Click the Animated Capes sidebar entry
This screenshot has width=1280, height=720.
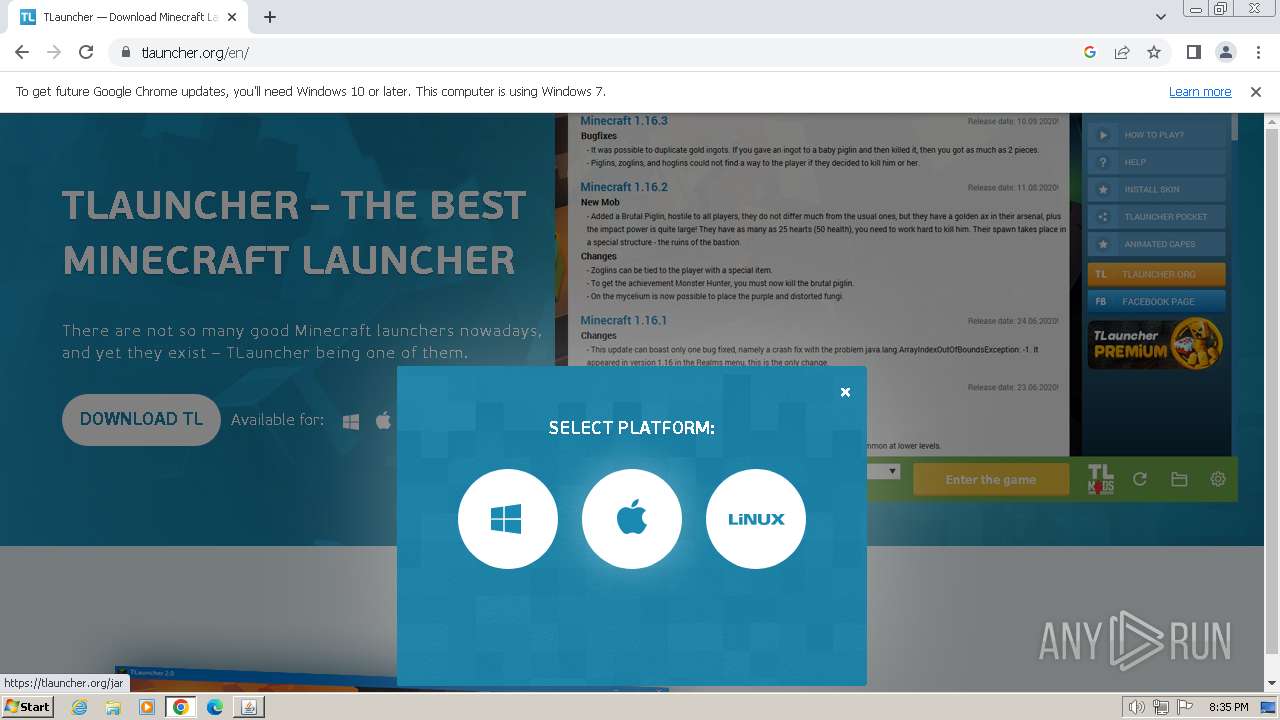pos(1157,243)
